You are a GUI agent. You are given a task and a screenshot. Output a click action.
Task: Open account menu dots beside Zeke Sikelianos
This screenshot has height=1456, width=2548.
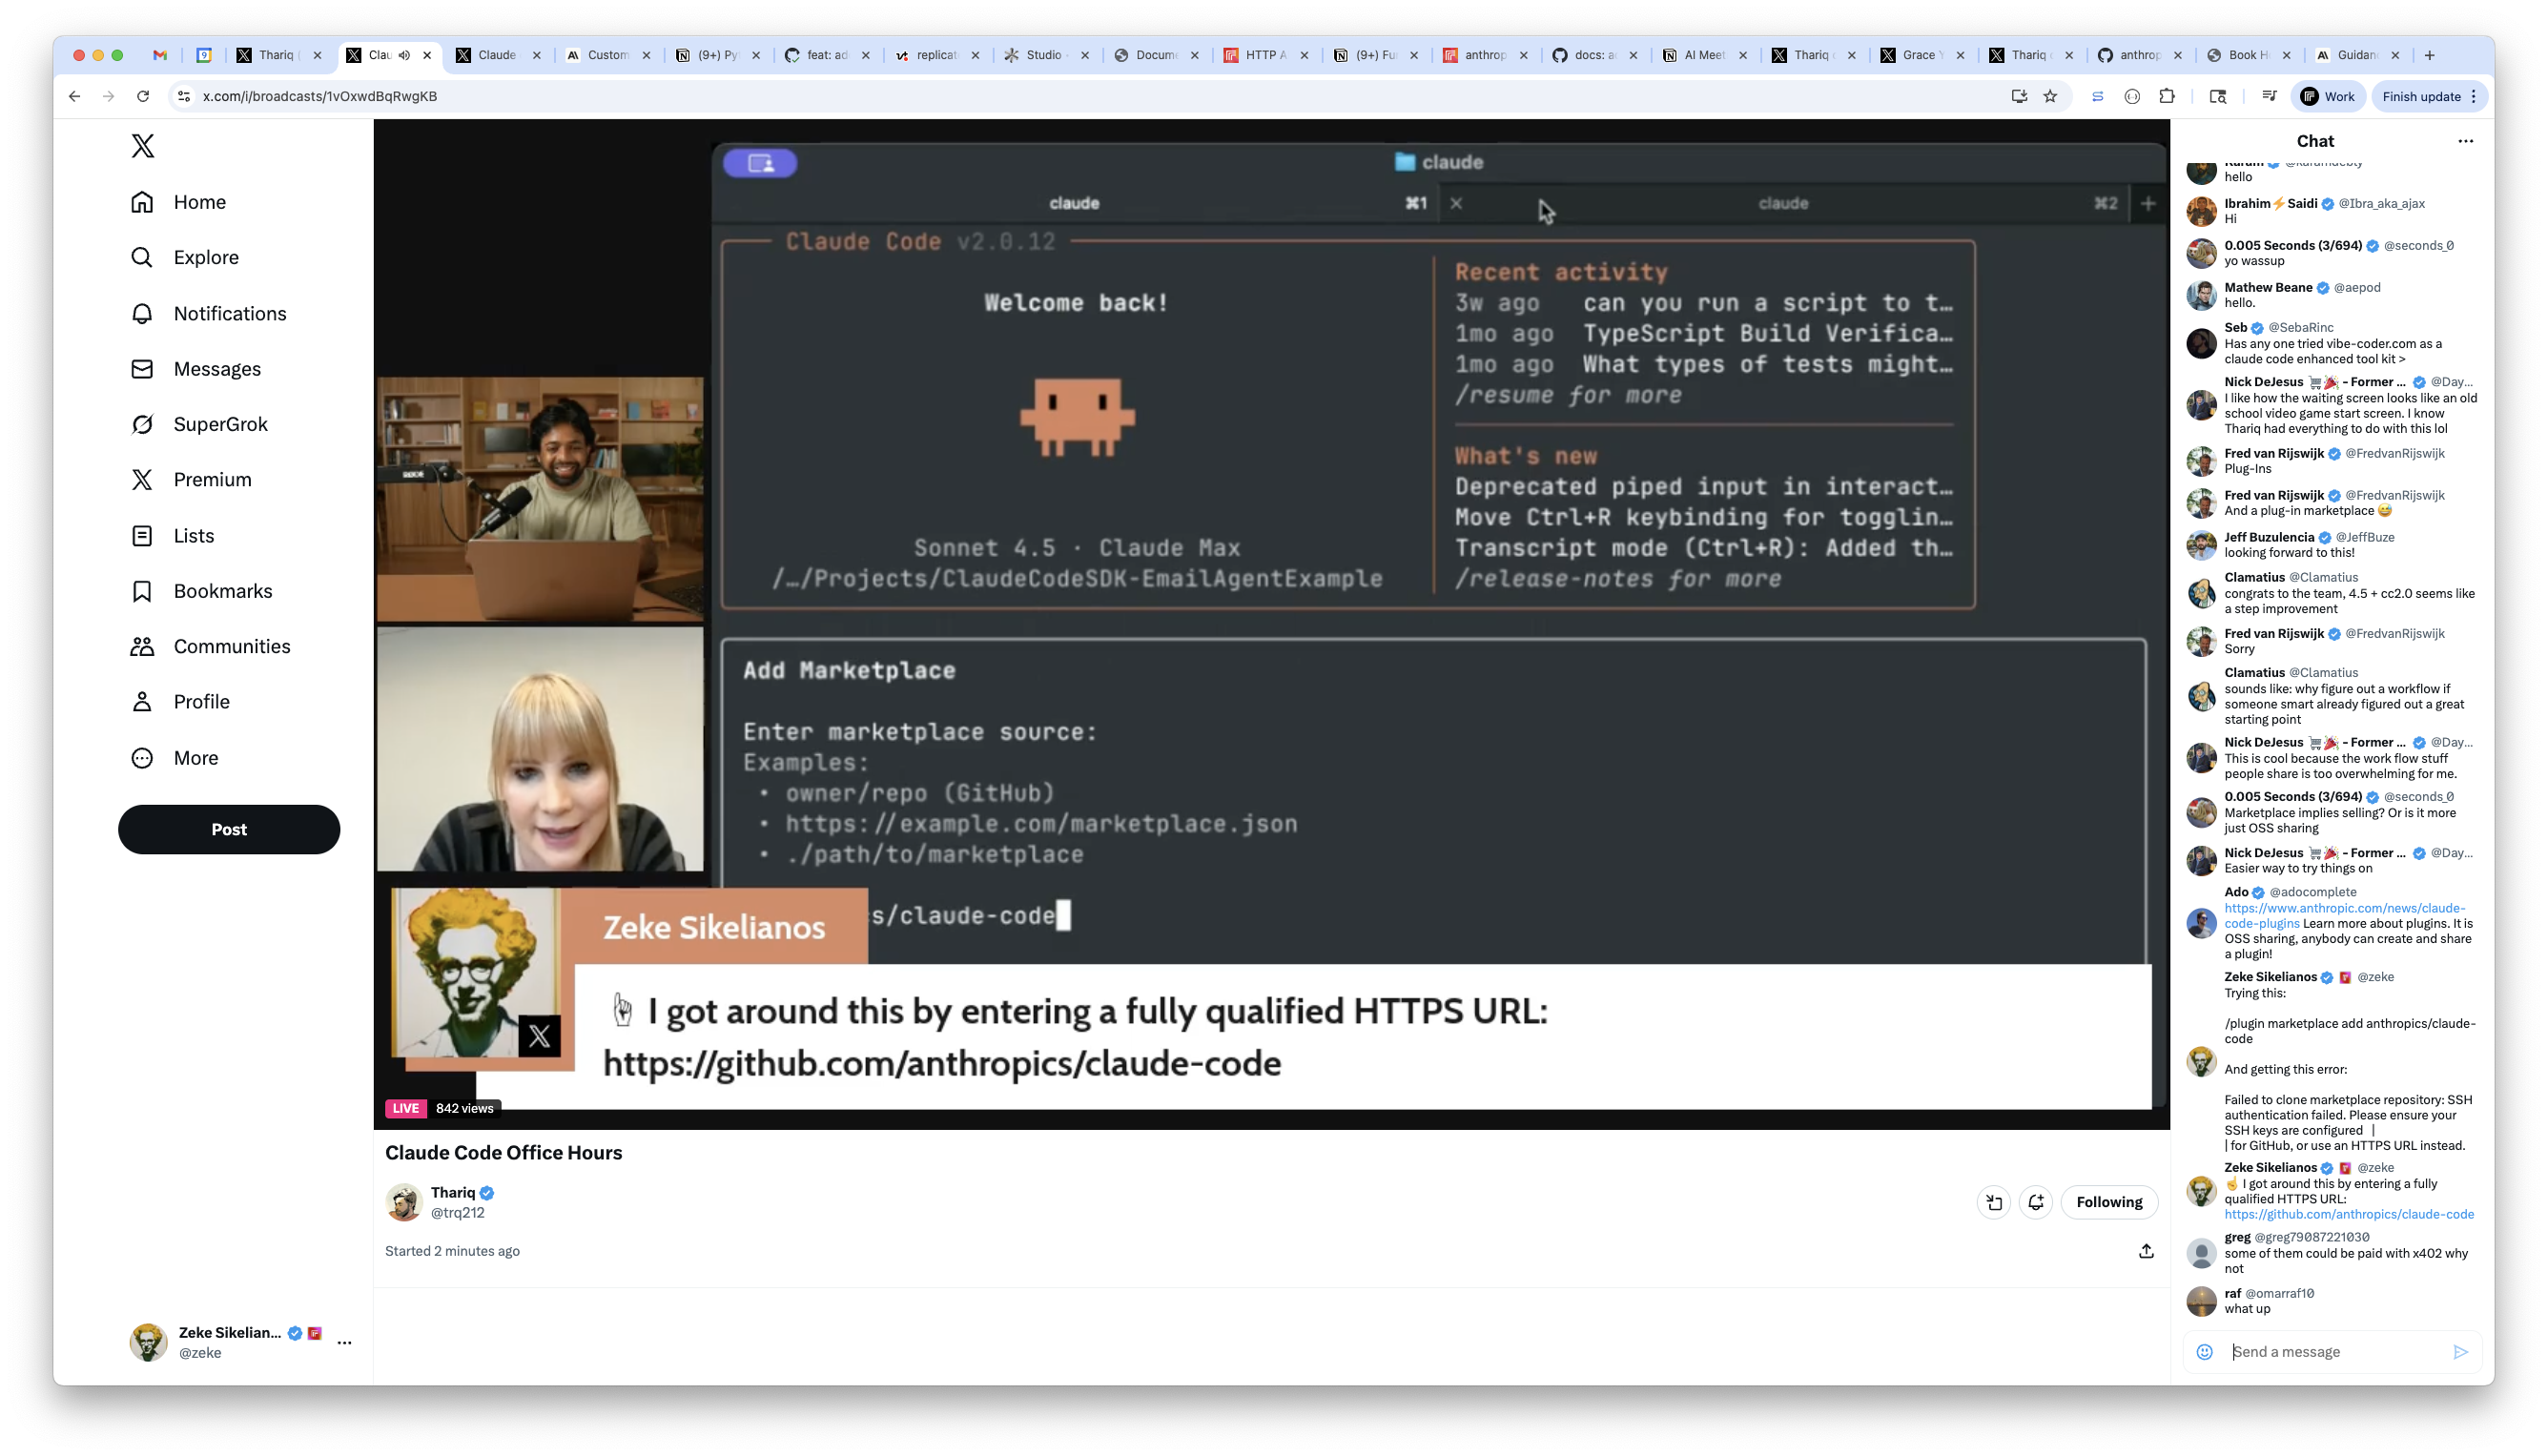(344, 1343)
